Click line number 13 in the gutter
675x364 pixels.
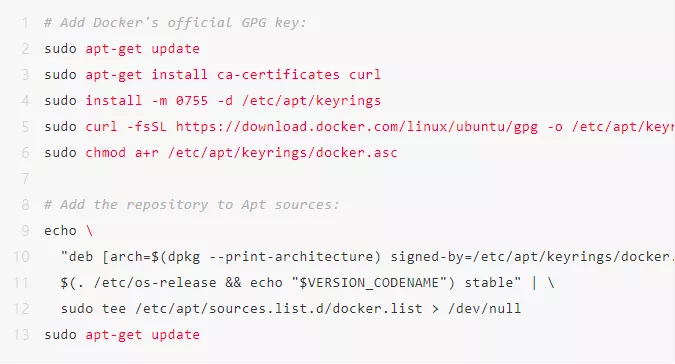[x=21, y=334]
